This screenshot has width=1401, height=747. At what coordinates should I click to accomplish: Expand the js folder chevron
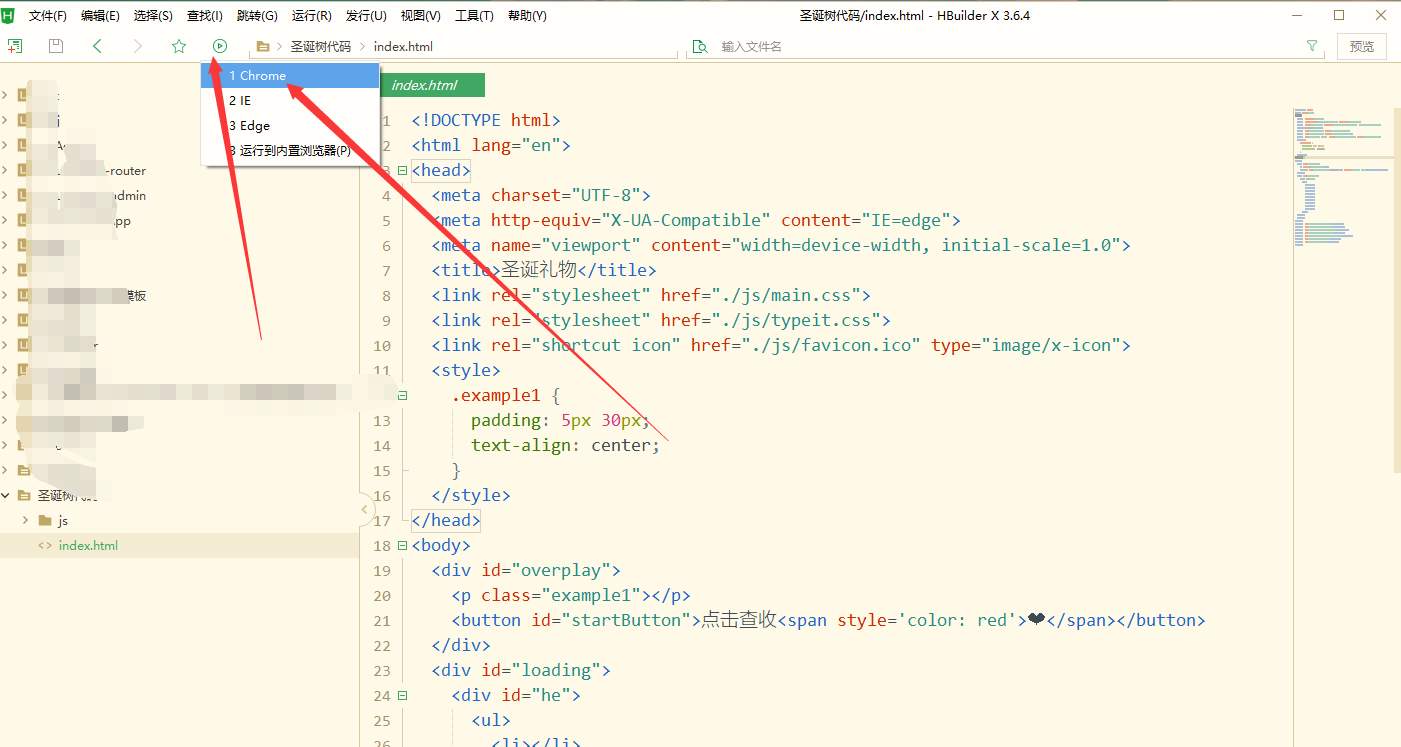tap(25, 520)
